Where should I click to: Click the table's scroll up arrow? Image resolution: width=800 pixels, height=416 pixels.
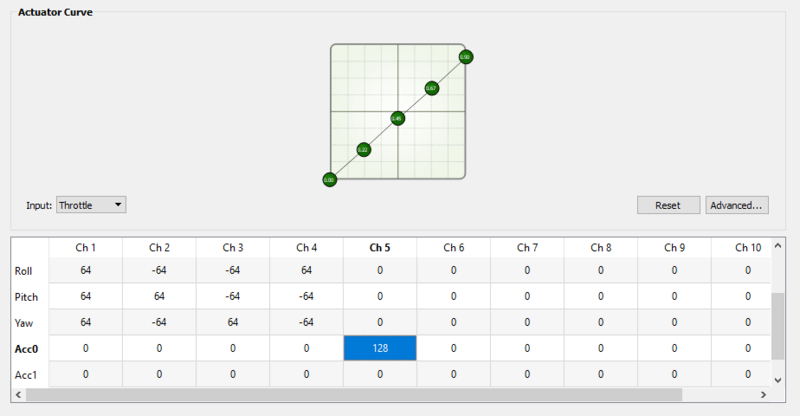click(x=778, y=246)
